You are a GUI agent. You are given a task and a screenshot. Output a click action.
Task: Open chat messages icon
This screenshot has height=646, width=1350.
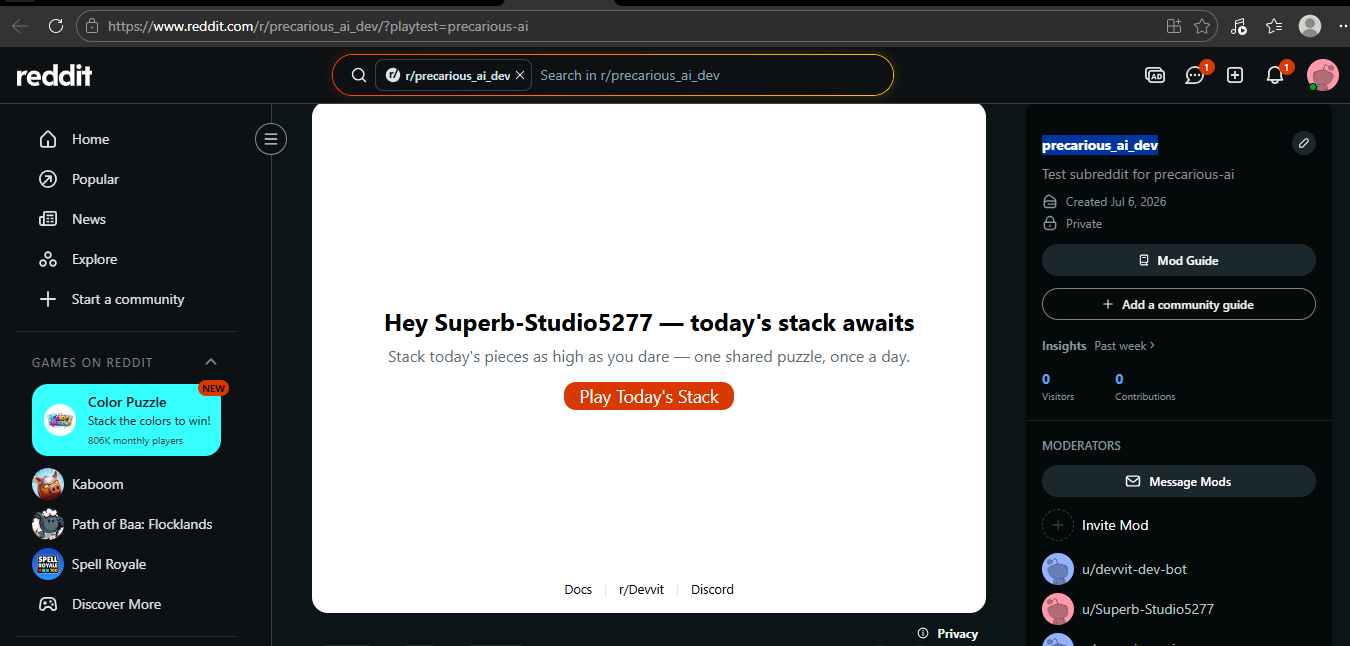1195,75
